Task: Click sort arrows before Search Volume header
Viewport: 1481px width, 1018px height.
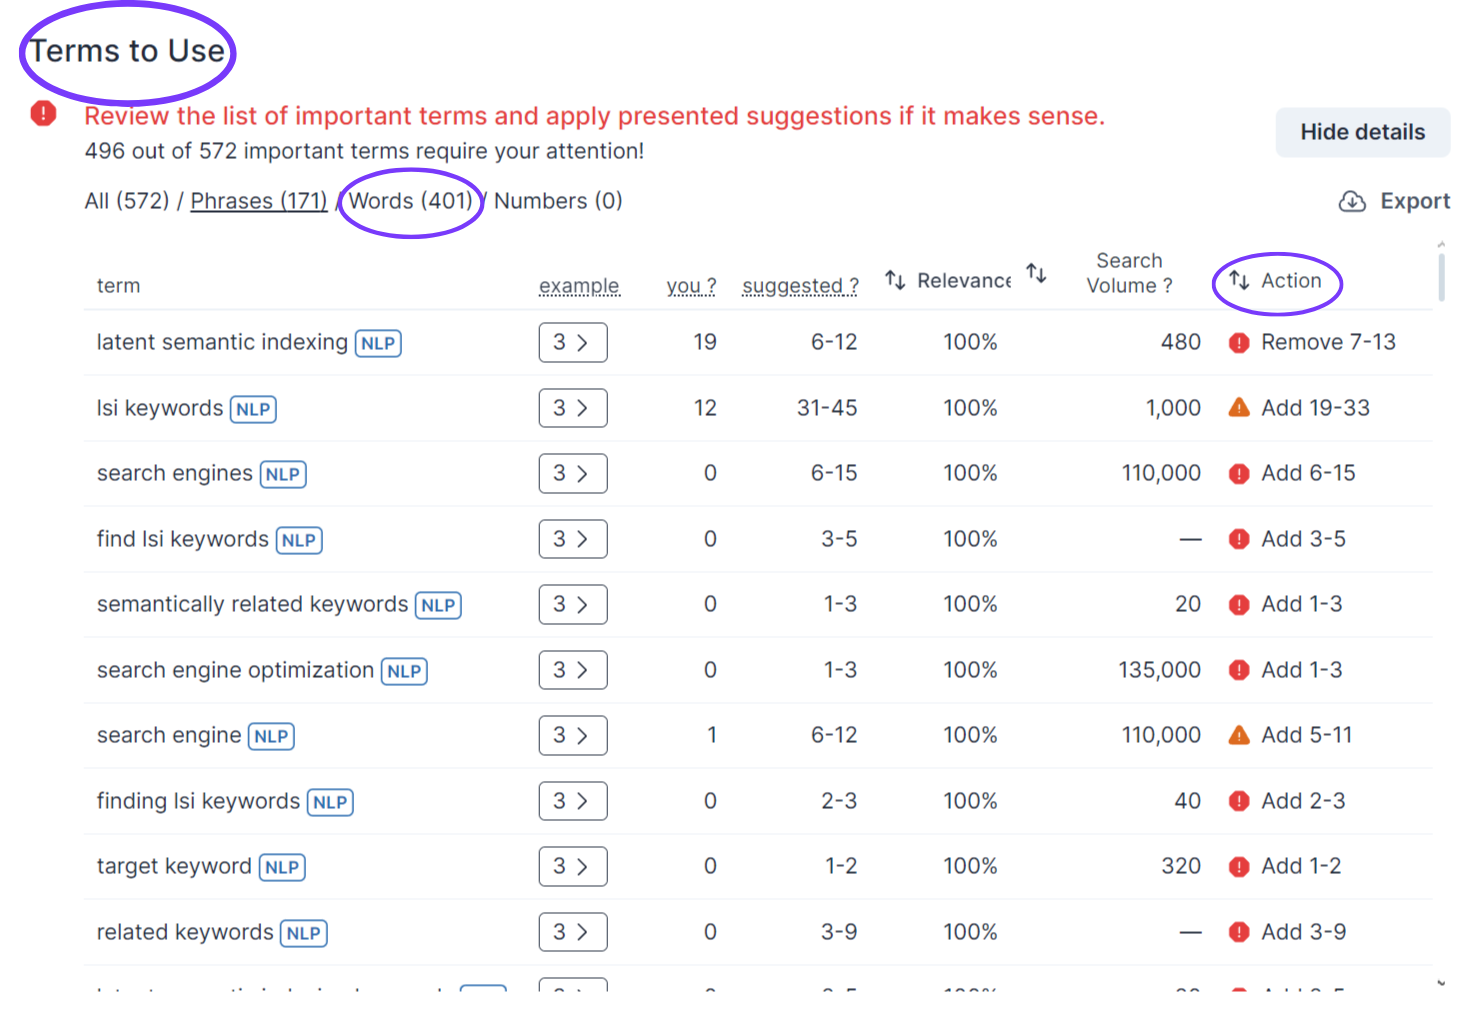Action: 1036,272
